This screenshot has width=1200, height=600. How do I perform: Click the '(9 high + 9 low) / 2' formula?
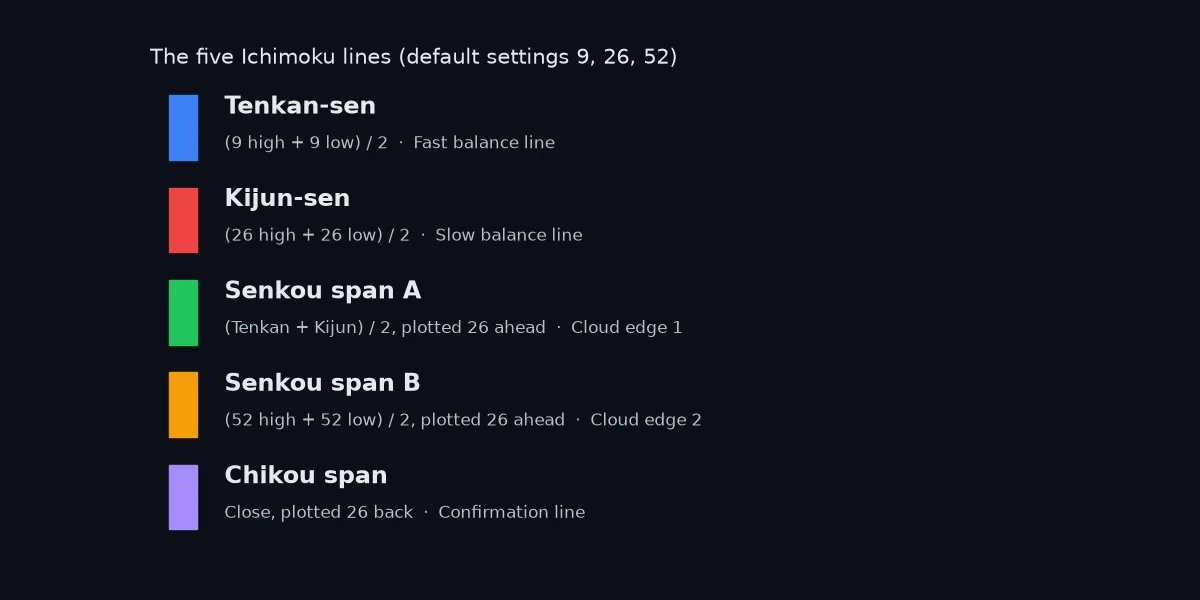pyautogui.click(x=306, y=143)
